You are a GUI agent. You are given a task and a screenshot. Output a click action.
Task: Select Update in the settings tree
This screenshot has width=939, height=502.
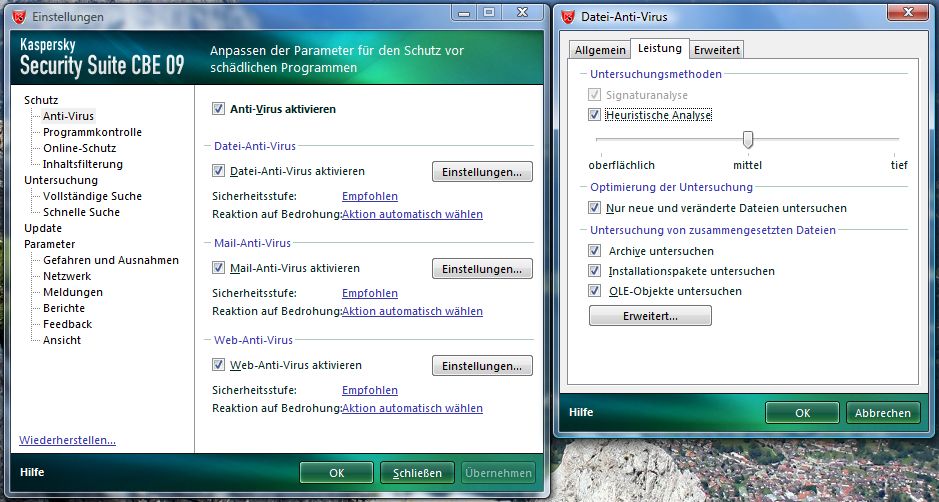43,228
